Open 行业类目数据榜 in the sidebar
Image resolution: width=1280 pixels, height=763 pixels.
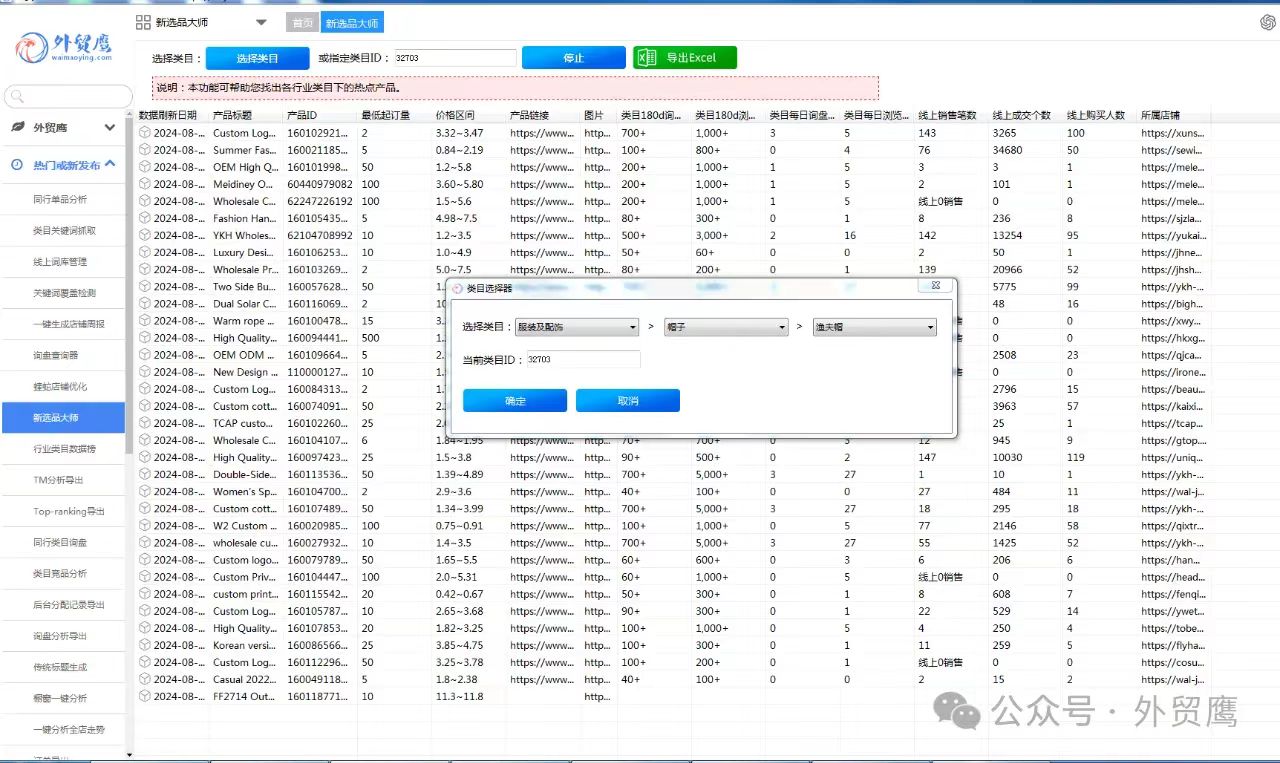pyautogui.click(x=64, y=449)
